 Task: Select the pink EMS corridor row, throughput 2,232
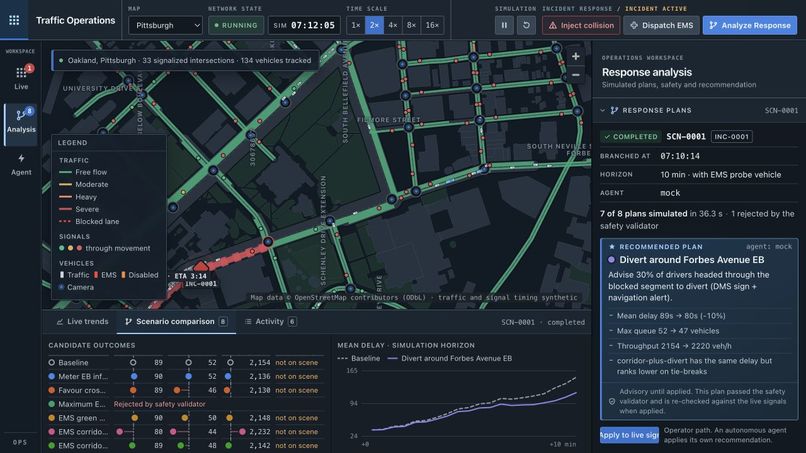[186, 432]
